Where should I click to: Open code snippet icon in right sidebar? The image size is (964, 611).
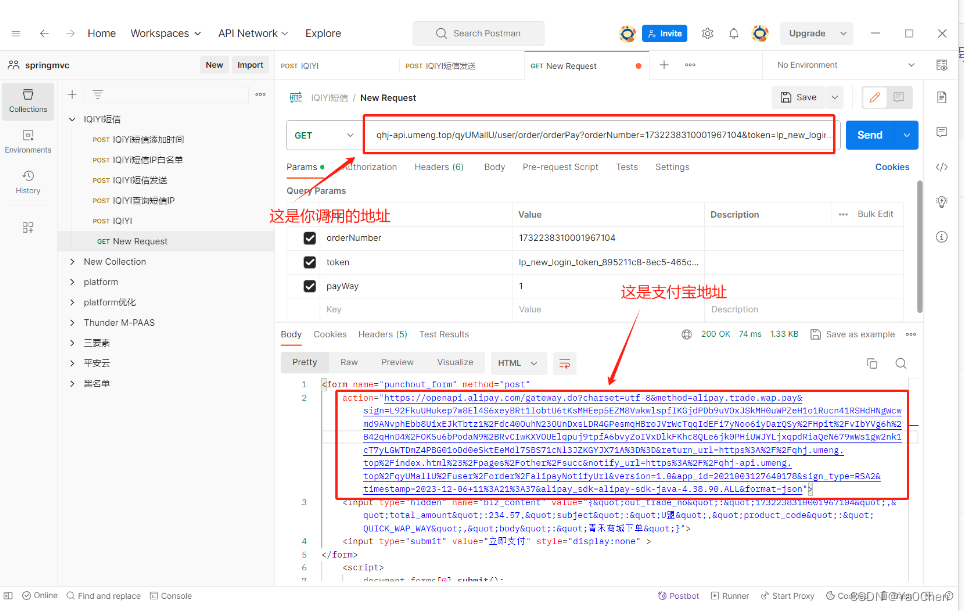tap(941, 167)
